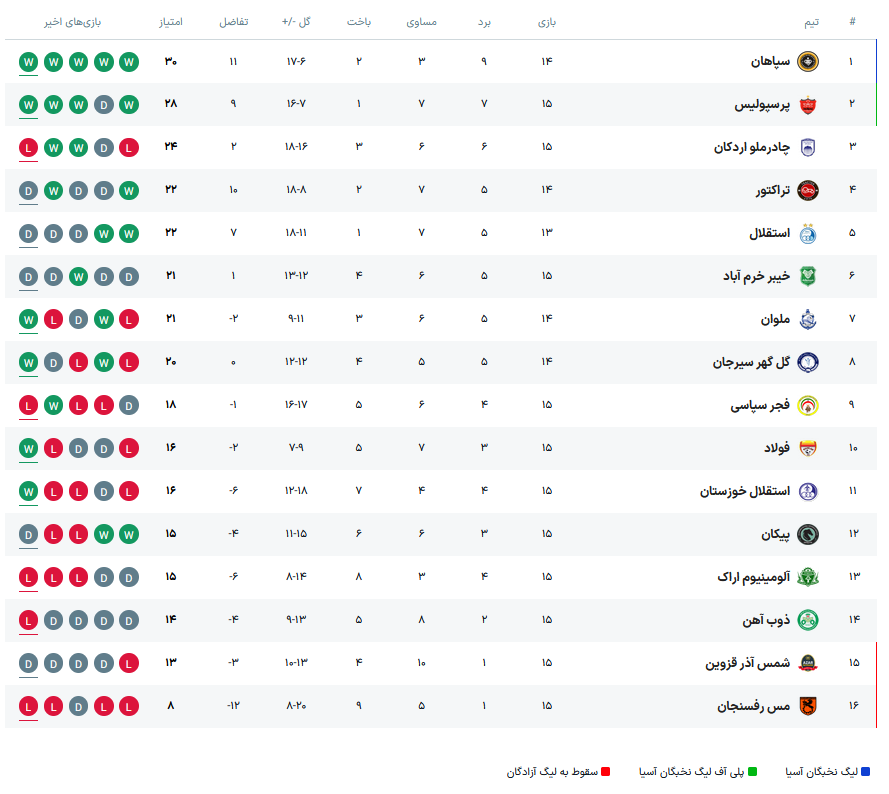Open the چادرملو اردکان team name link
This screenshot has height=794, width=889.
[752, 147]
